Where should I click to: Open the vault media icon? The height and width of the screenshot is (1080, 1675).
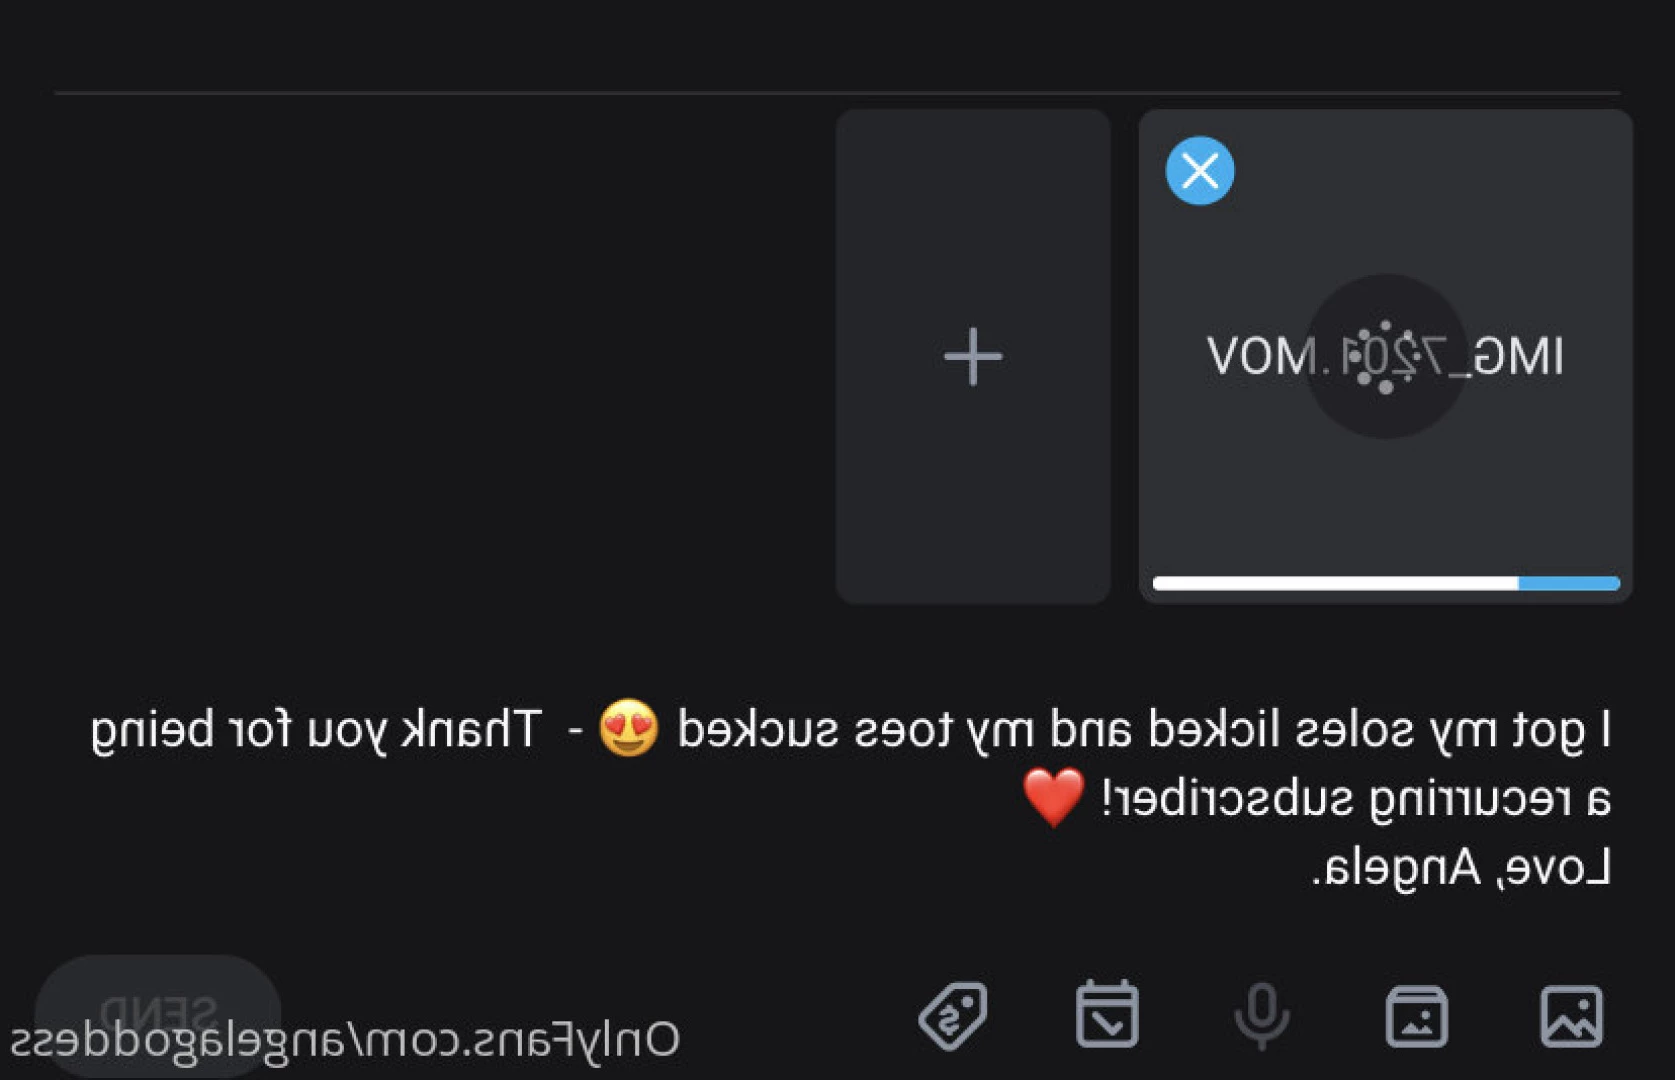tap(1417, 1016)
